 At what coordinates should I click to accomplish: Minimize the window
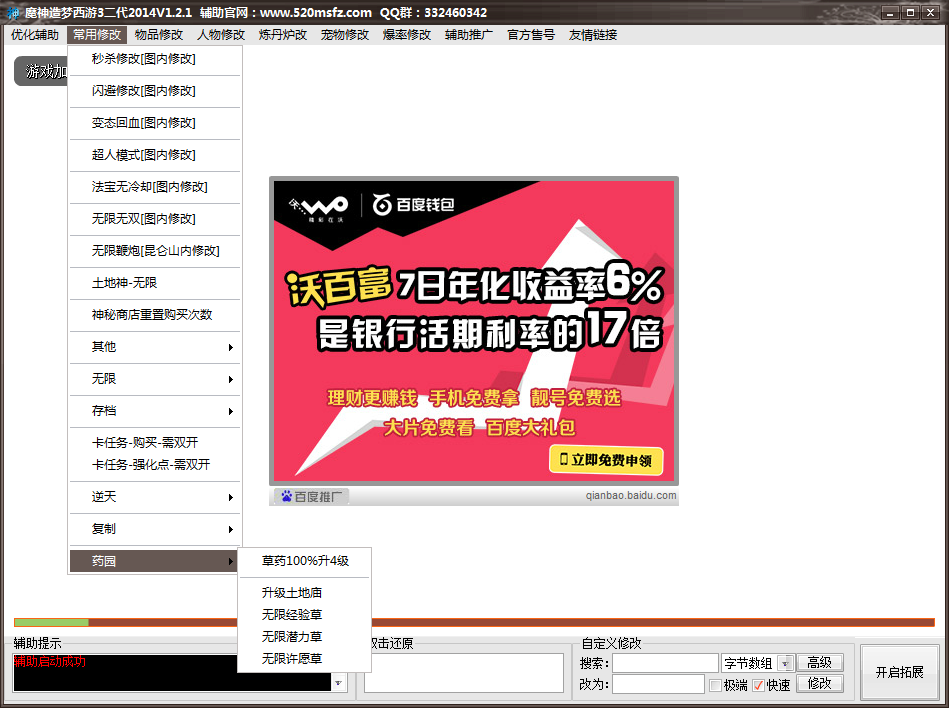click(890, 13)
